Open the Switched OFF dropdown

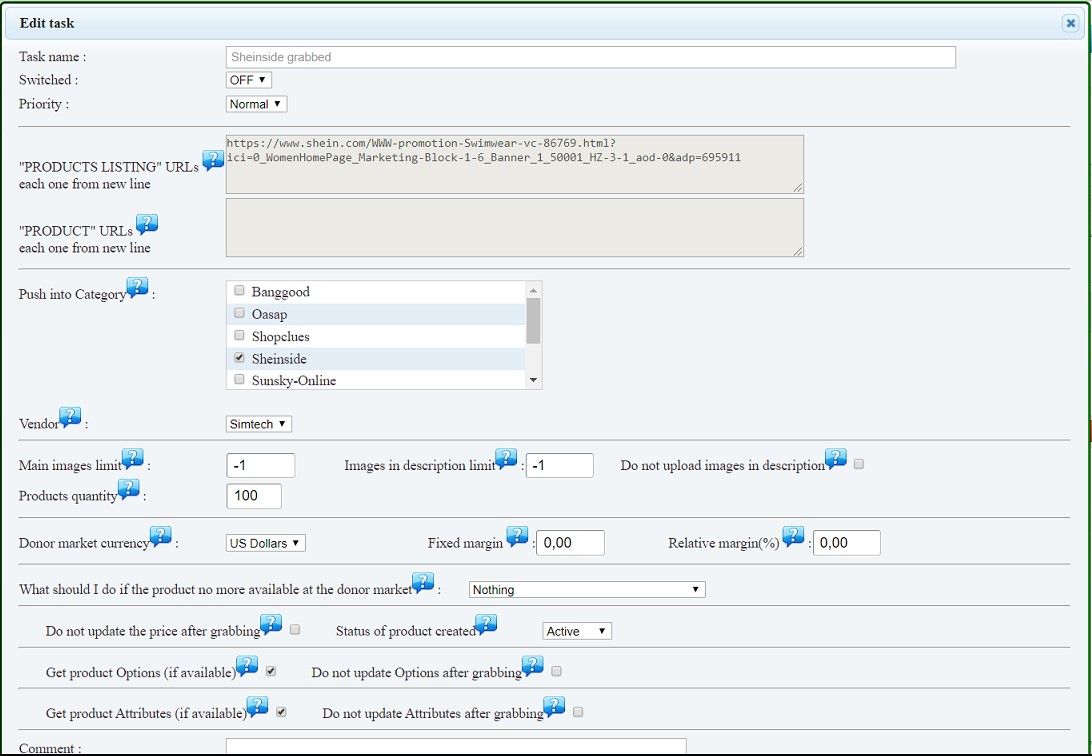tap(249, 80)
